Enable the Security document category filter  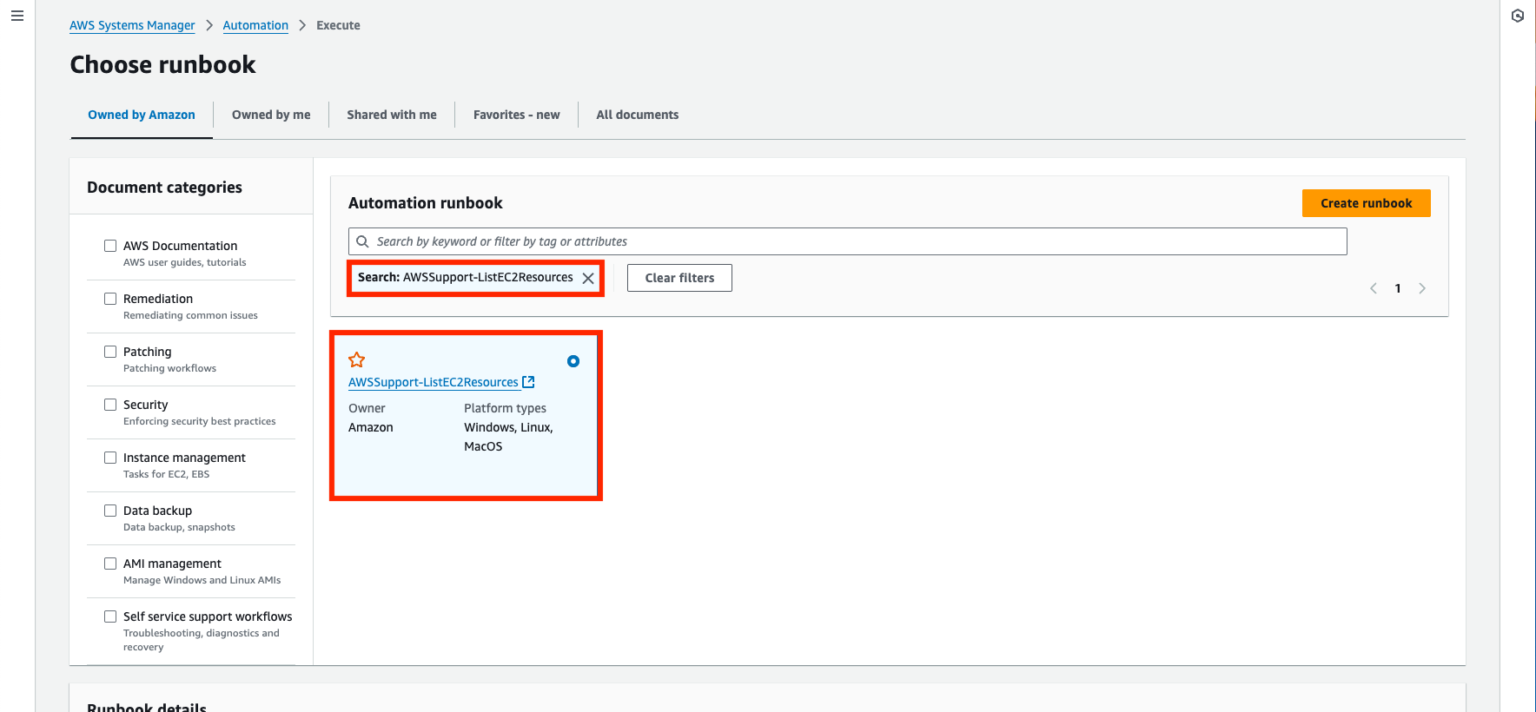[110, 404]
